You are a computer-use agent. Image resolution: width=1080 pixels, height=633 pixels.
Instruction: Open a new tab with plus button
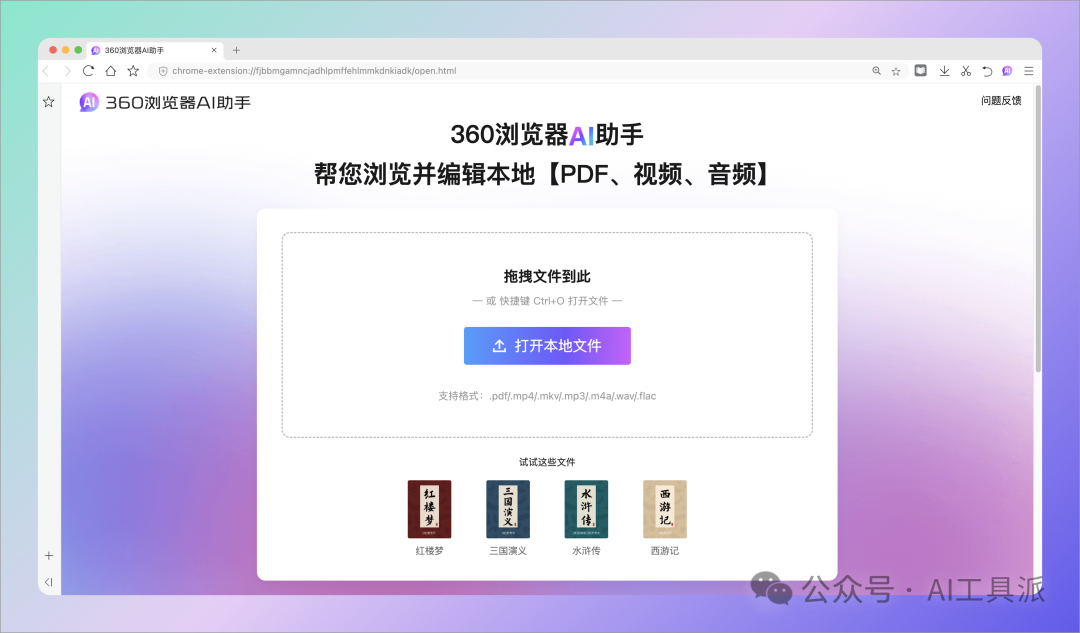click(x=236, y=50)
